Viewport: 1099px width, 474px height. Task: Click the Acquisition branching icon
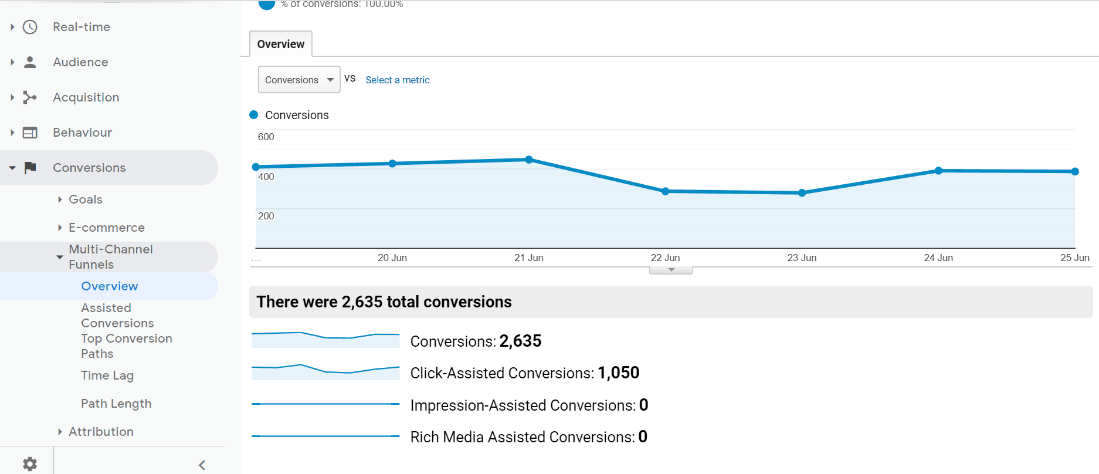point(29,97)
